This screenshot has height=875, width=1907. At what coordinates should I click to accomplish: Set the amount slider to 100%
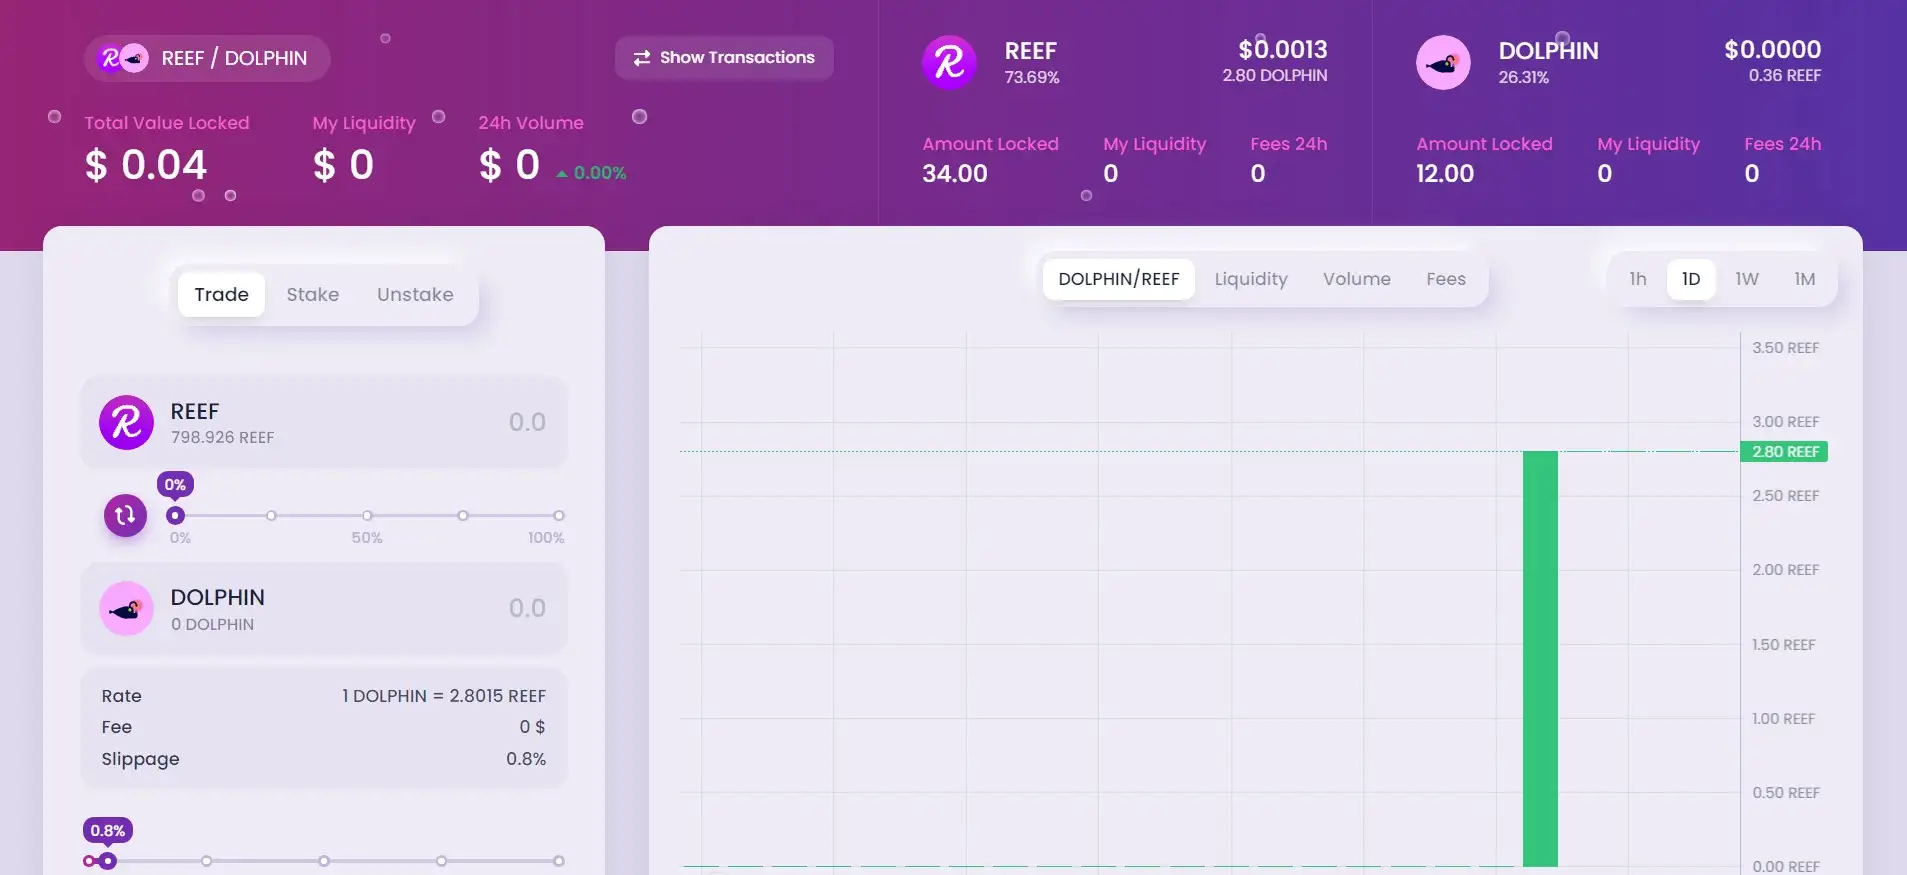tap(559, 516)
